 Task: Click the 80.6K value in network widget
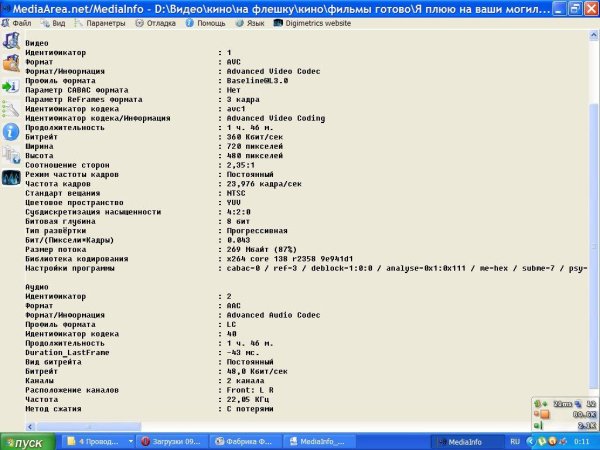coord(585,414)
